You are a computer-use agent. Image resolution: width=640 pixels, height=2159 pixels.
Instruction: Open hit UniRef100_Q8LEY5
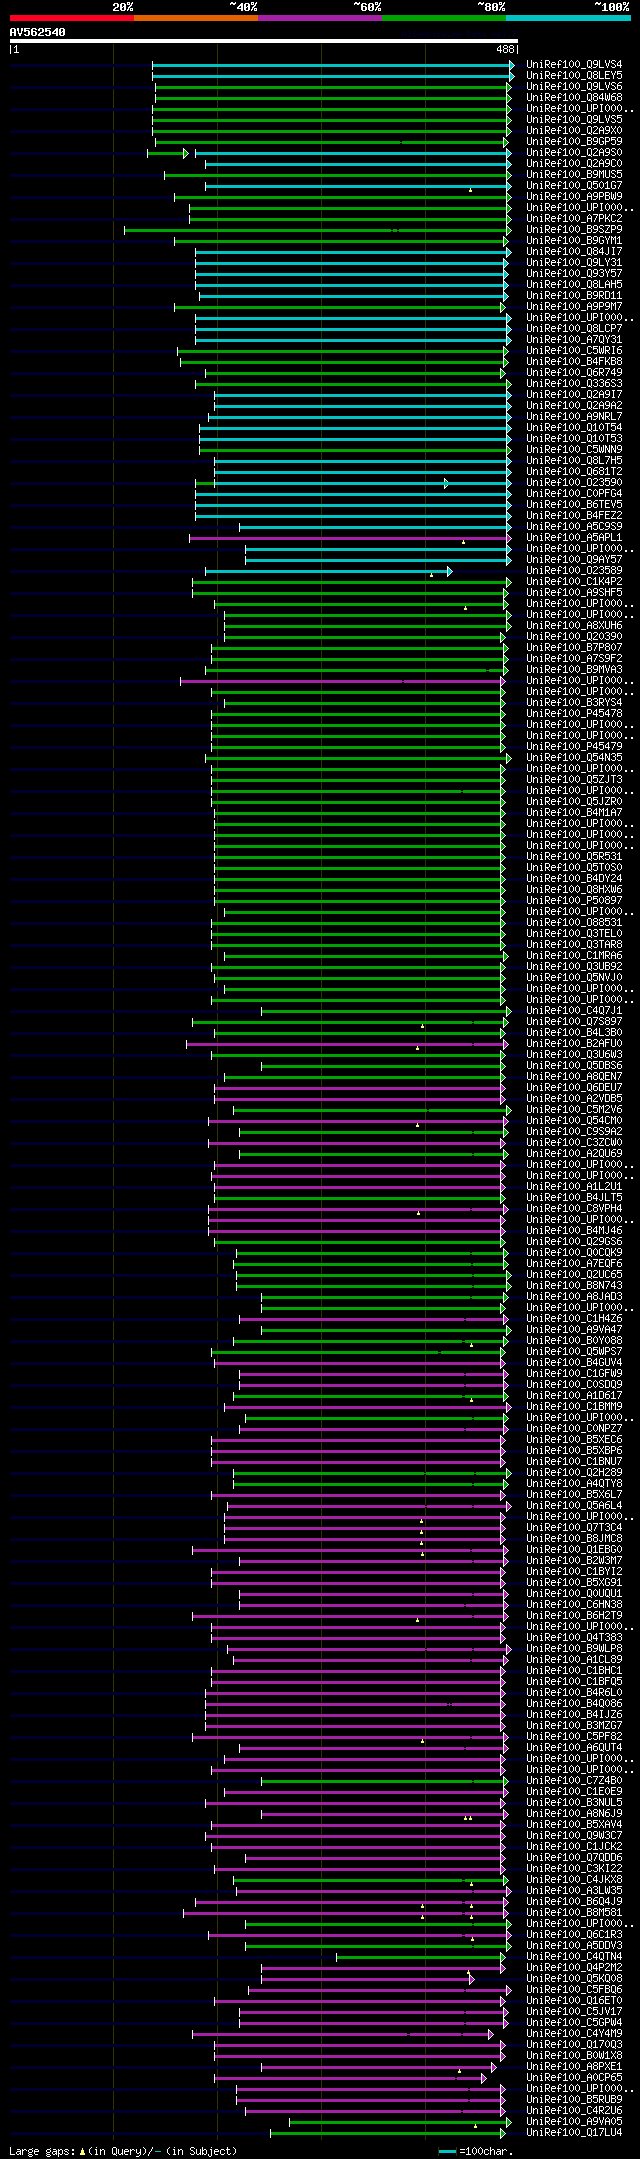pyautogui.click(x=574, y=76)
